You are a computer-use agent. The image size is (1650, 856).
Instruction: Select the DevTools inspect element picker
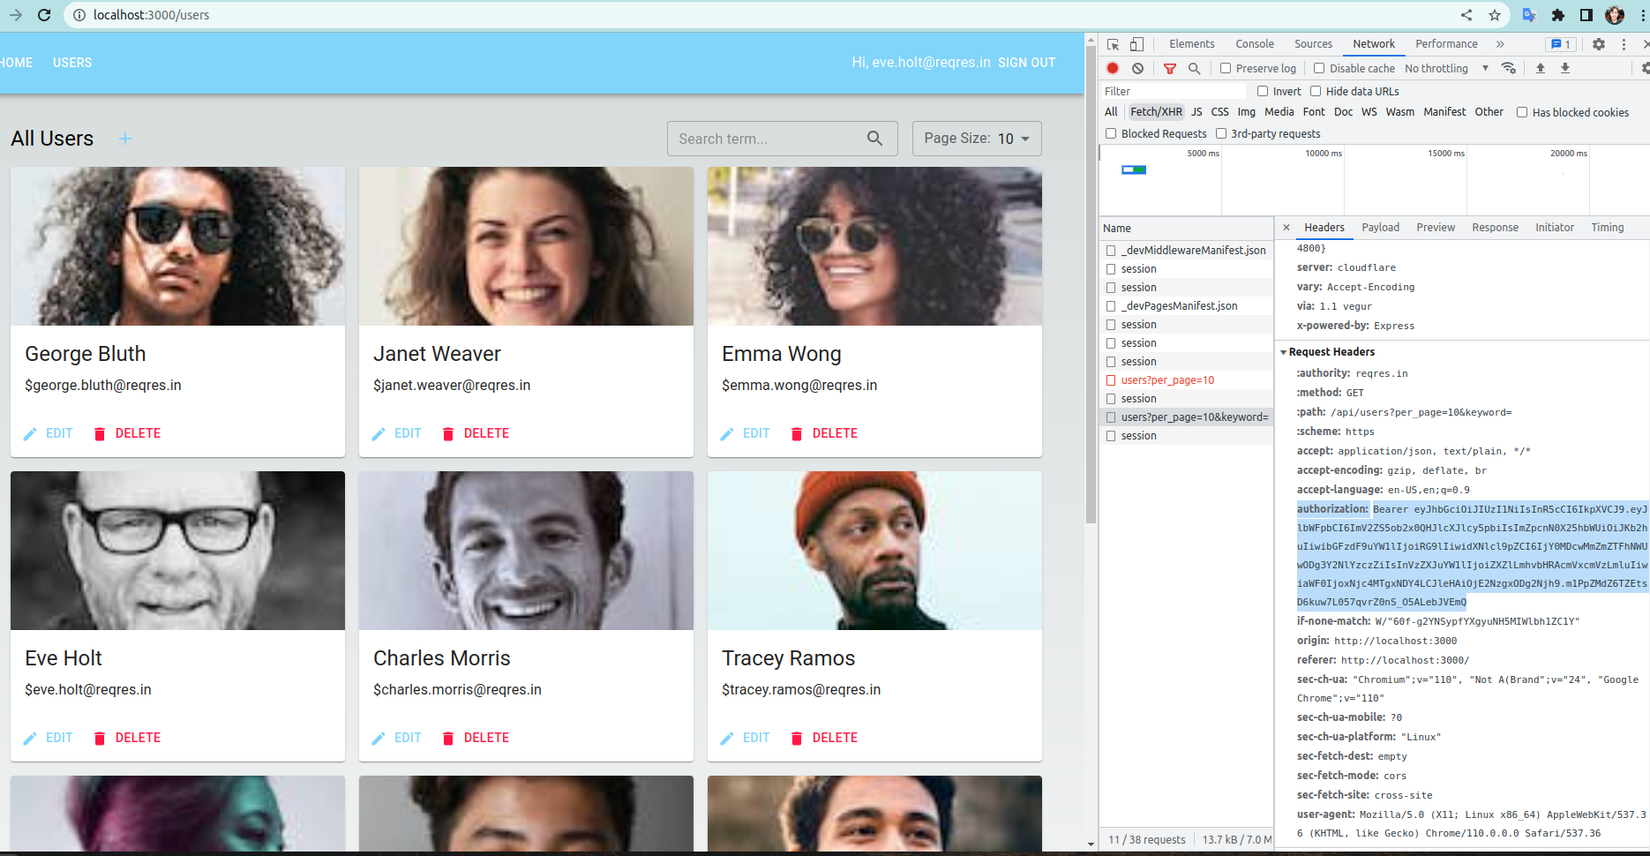coord(1113,44)
